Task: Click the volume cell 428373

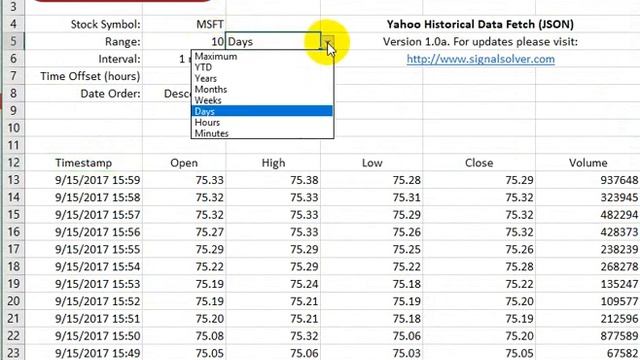Action: pos(588,232)
